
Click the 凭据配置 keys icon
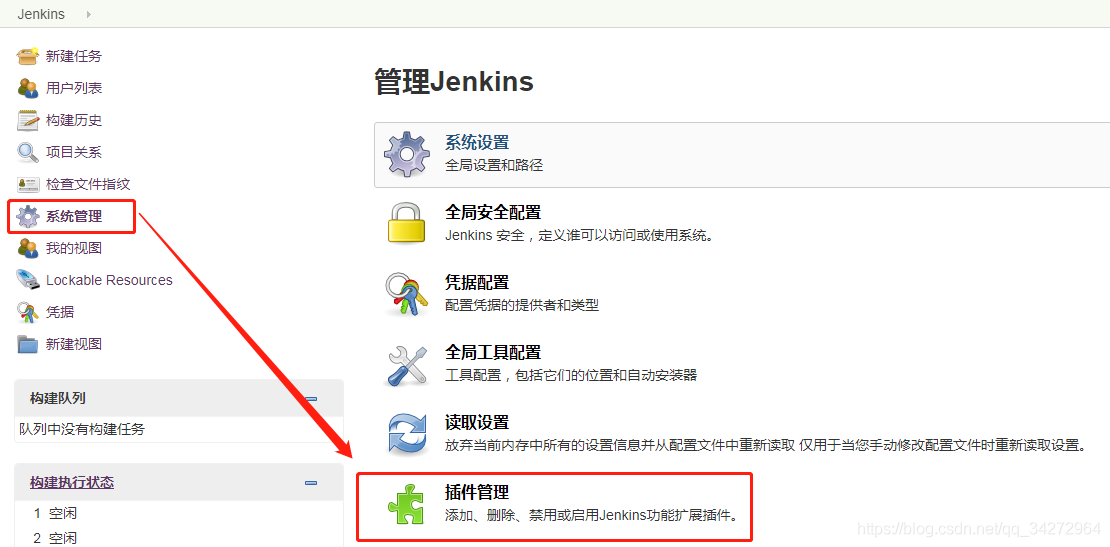pyautogui.click(x=406, y=293)
